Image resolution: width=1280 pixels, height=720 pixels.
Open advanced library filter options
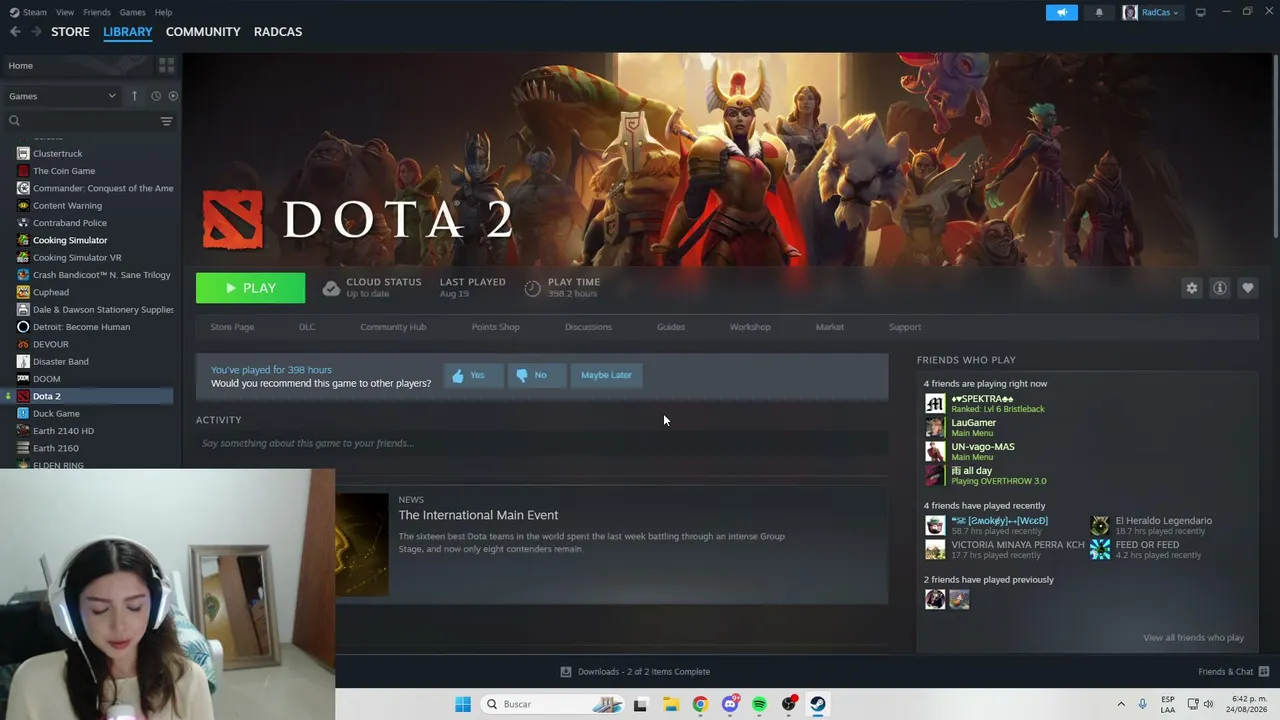[x=166, y=121]
